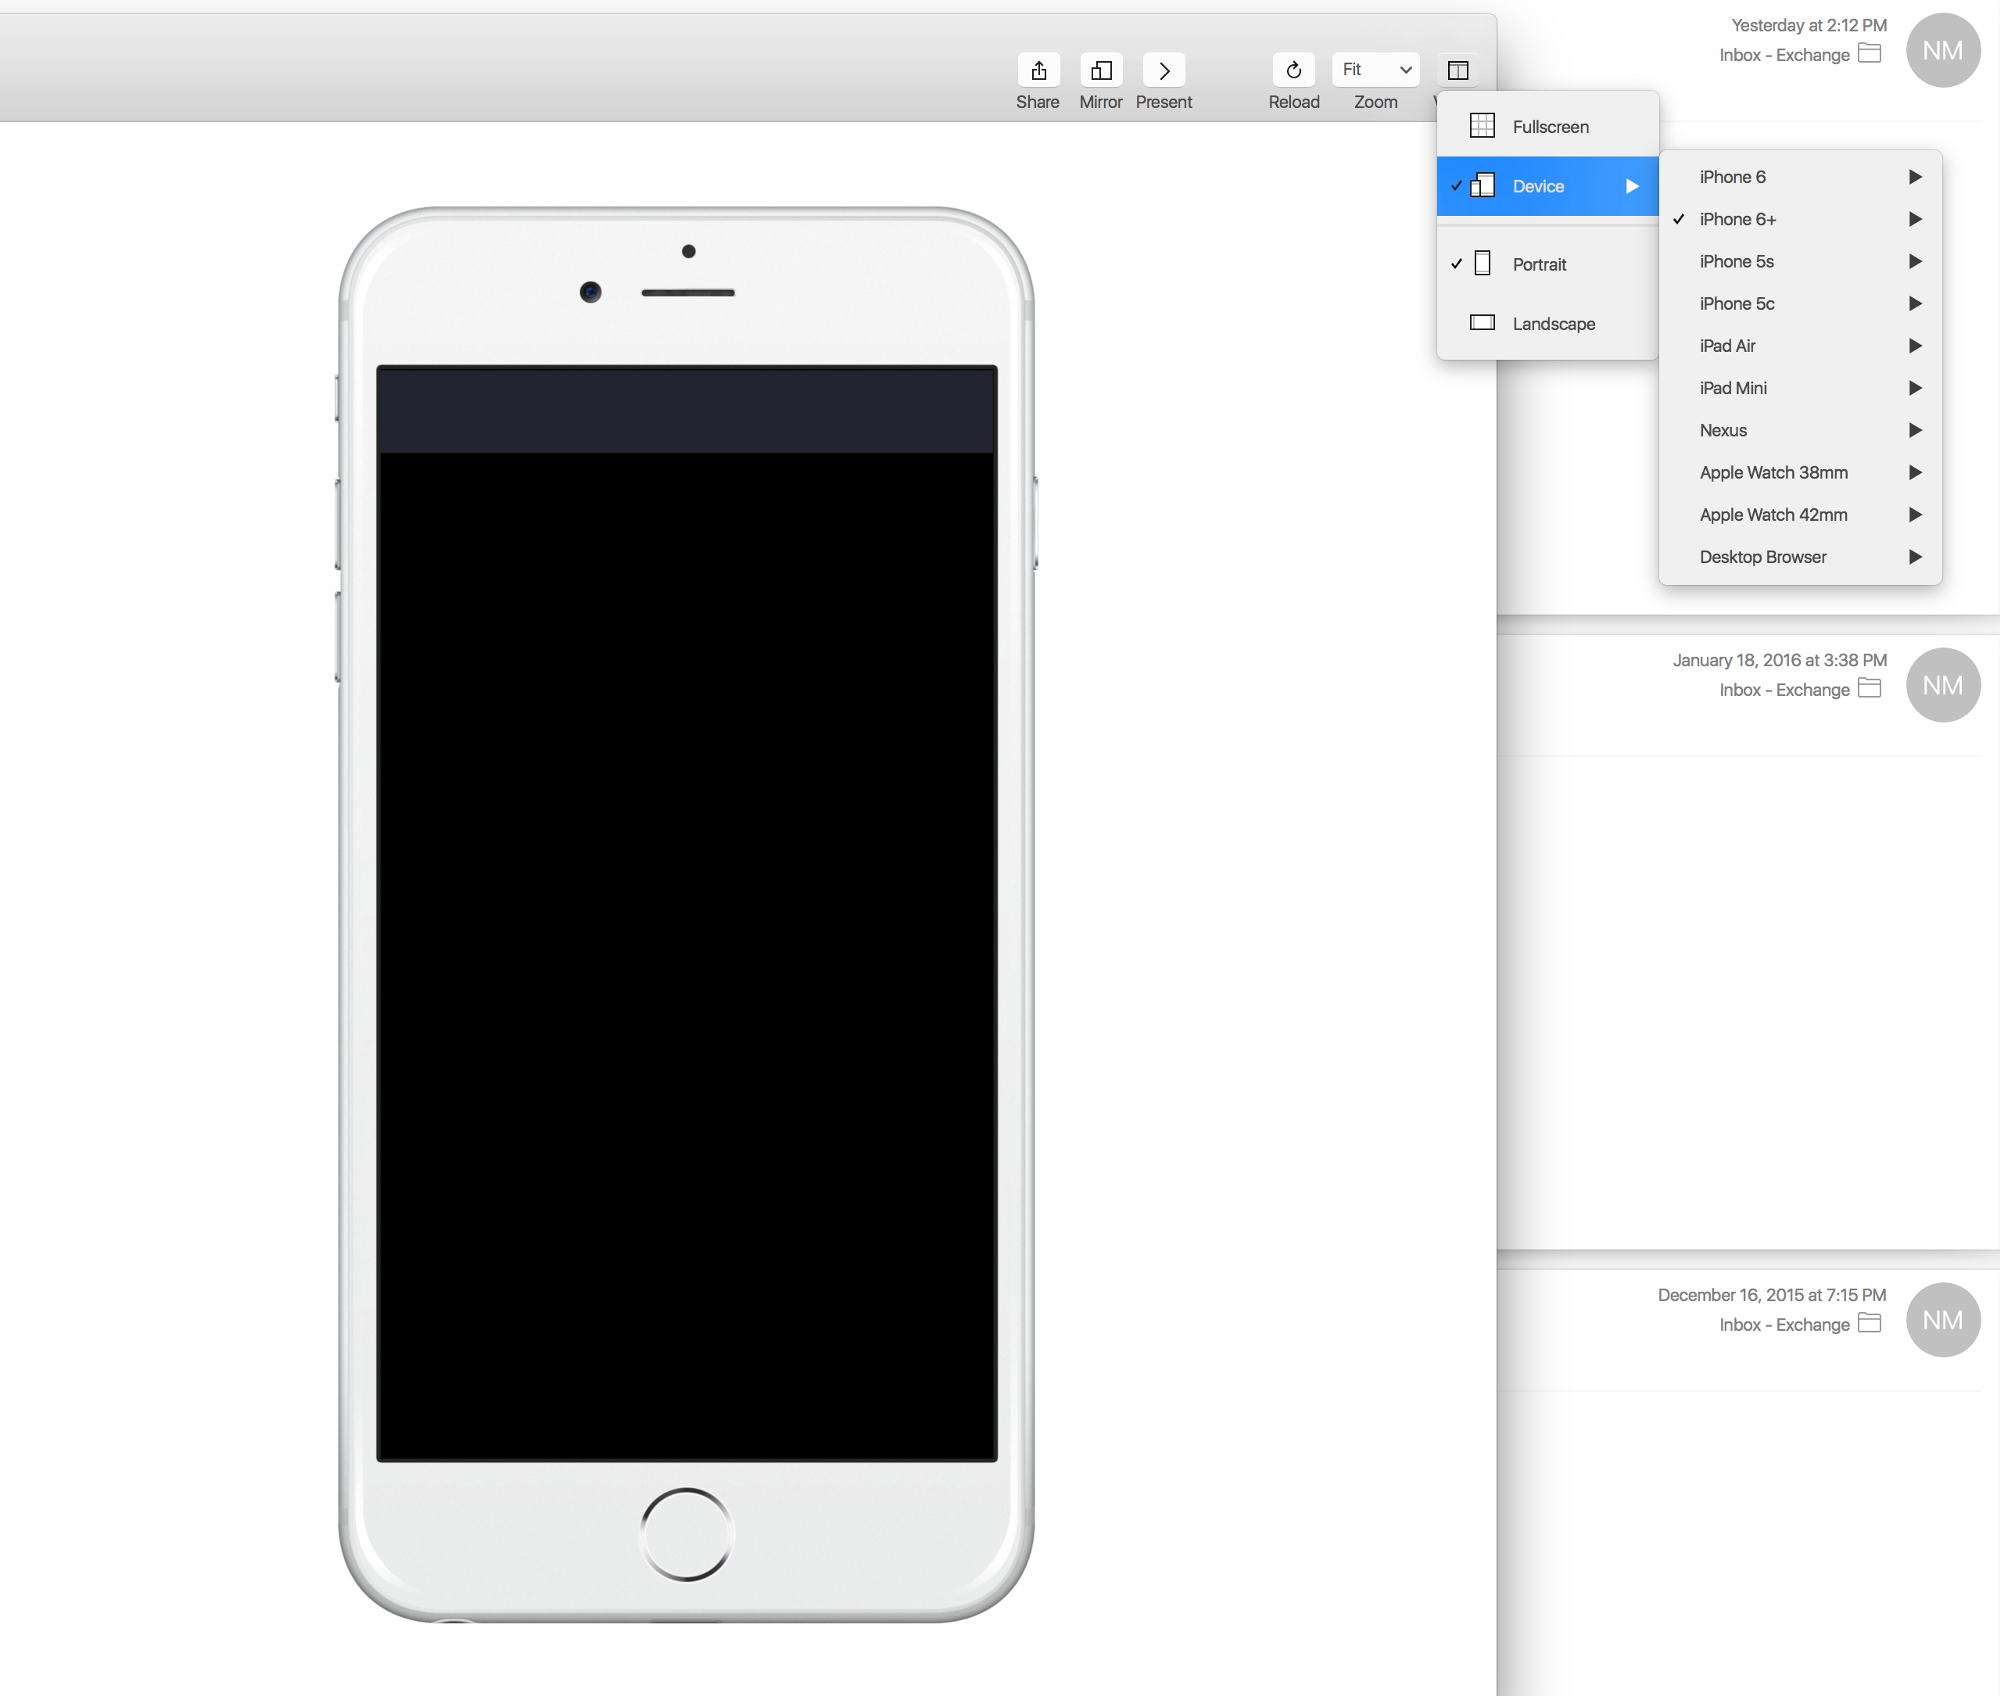Click the folder icon next to Inbox - Exchange
2000x1696 pixels.
pos(1868,55)
